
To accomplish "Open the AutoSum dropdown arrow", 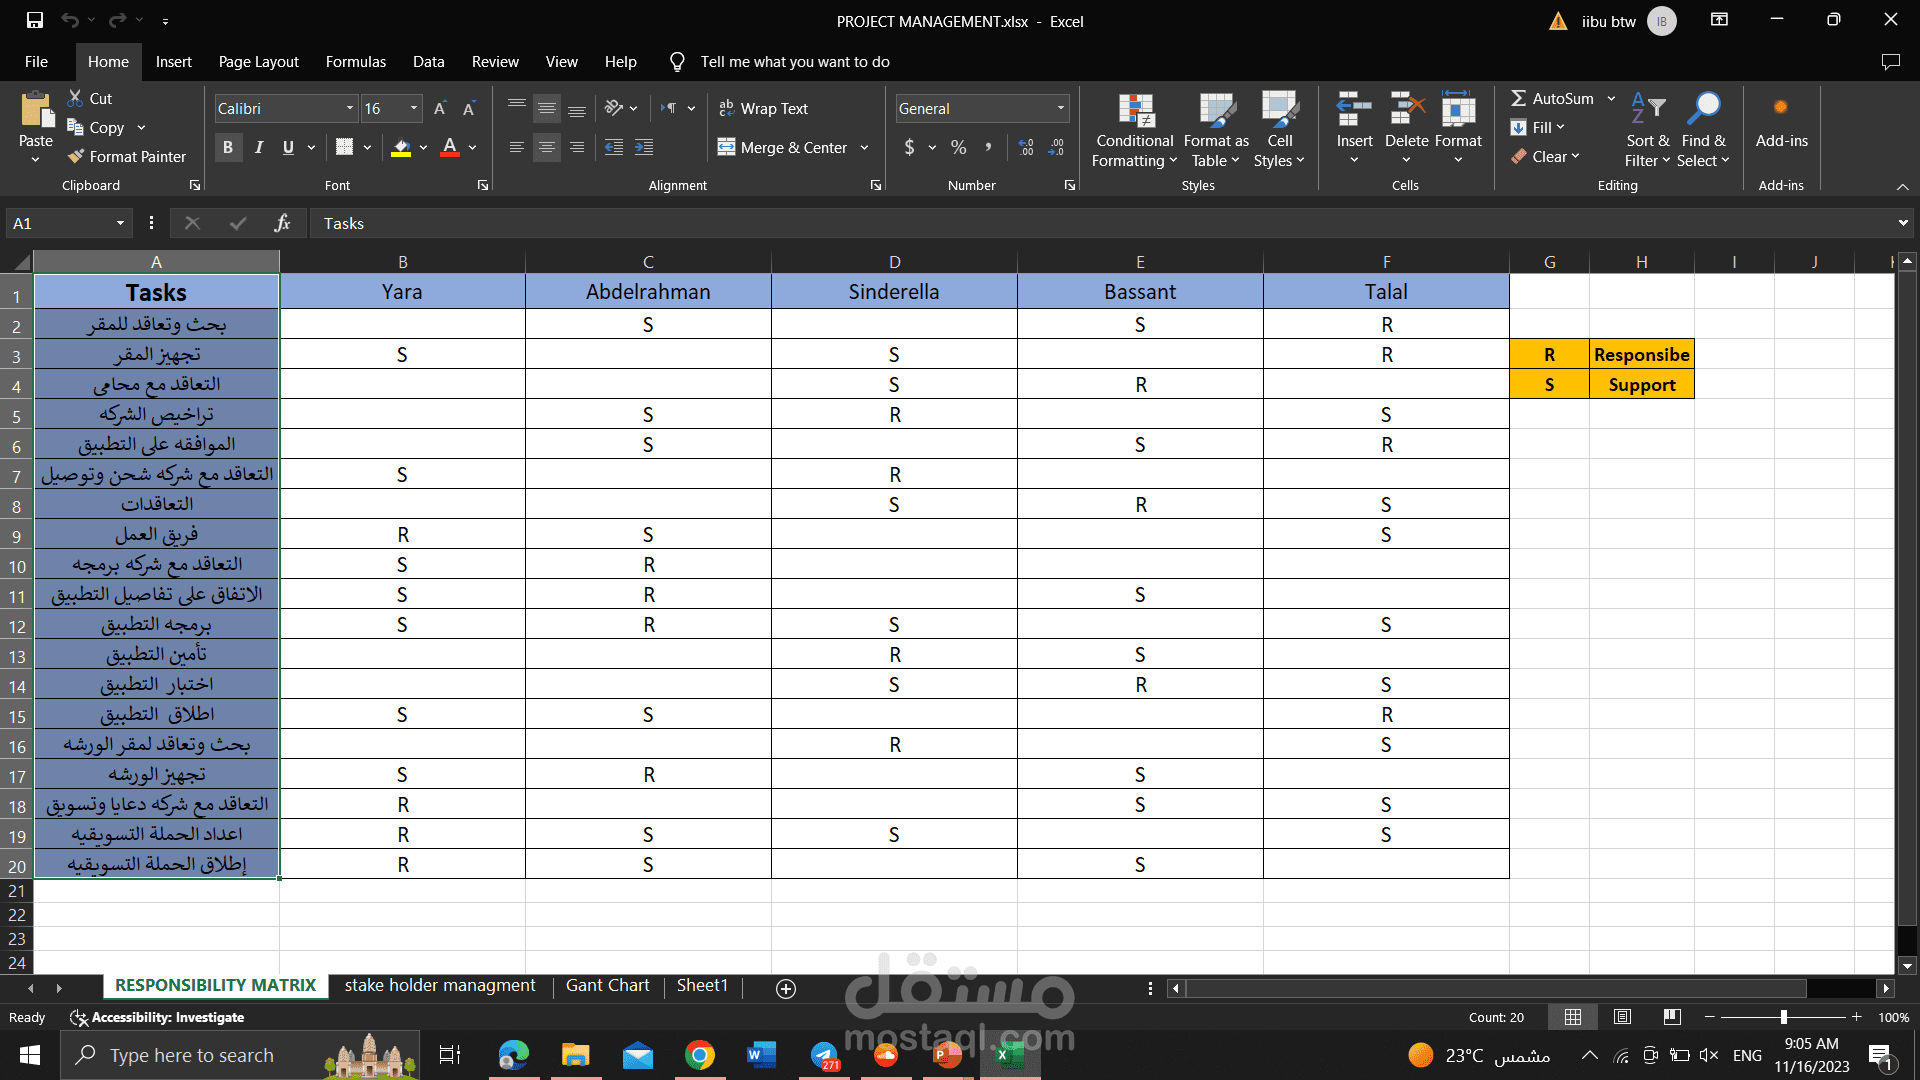I will tap(1611, 99).
